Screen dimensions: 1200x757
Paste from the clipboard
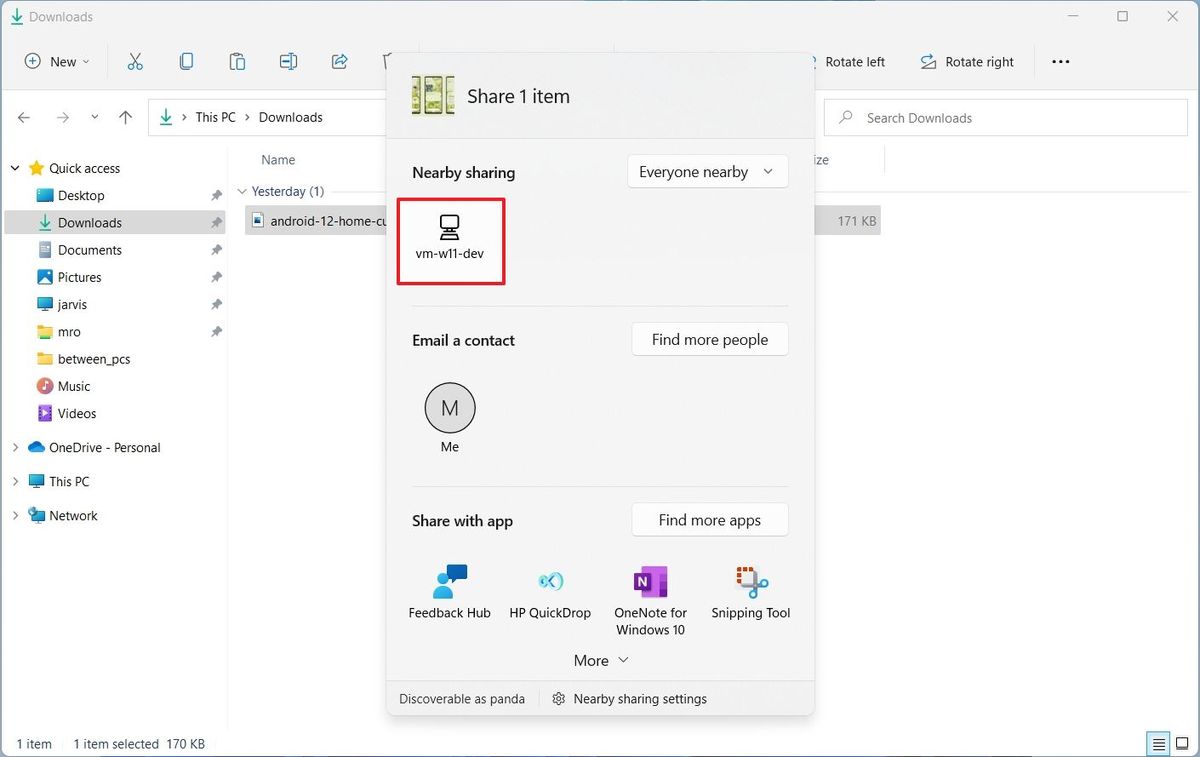[x=237, y=61]
